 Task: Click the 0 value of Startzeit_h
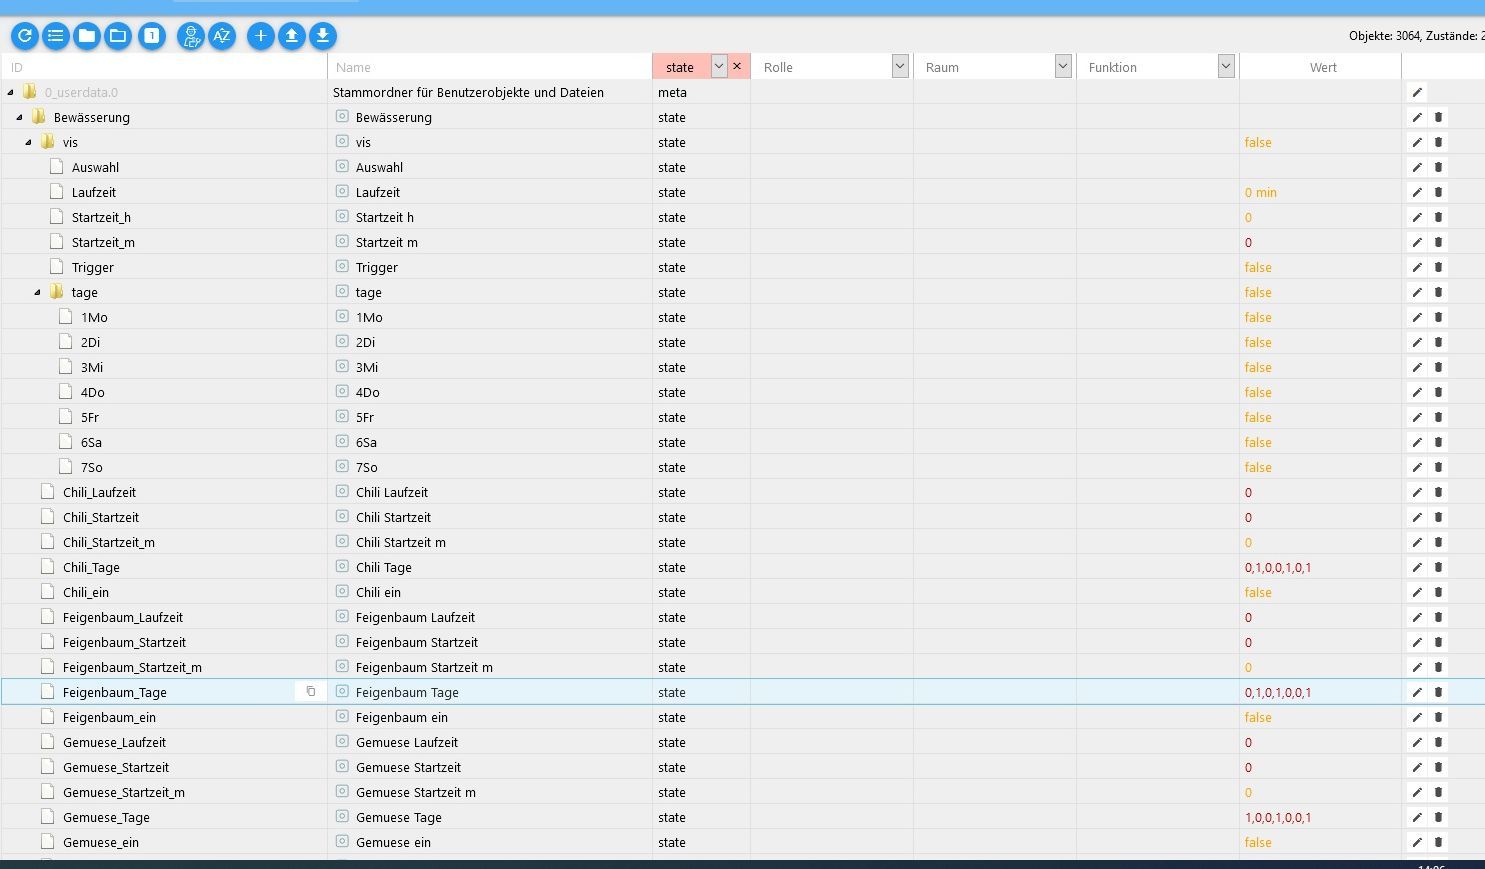pyautogui.click(x=1248, y=217)
